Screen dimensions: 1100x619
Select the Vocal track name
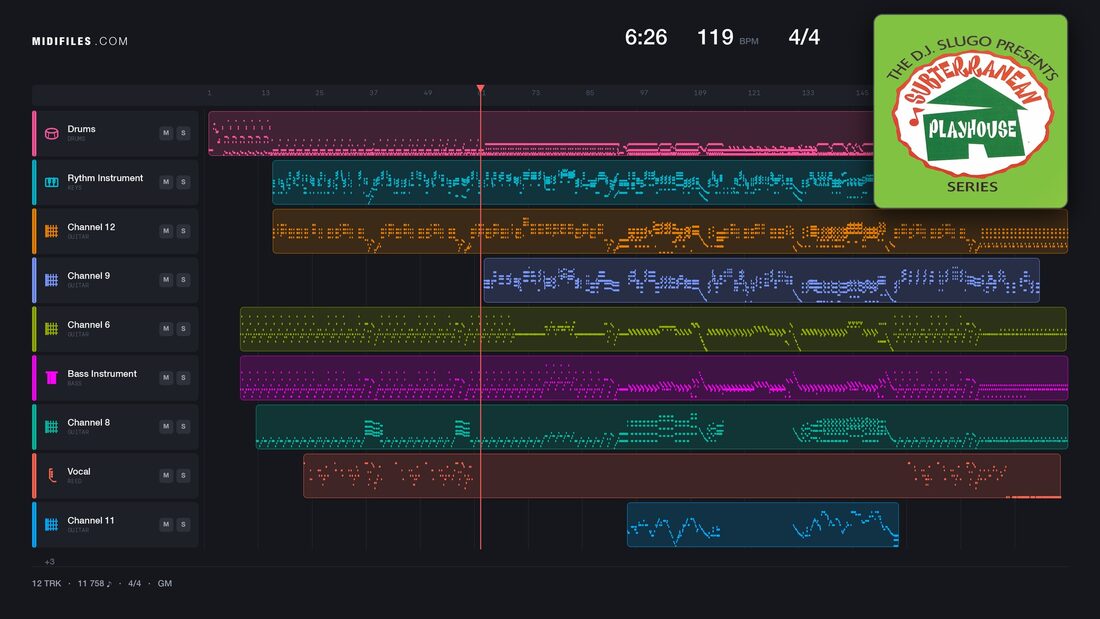coord(79,472)
